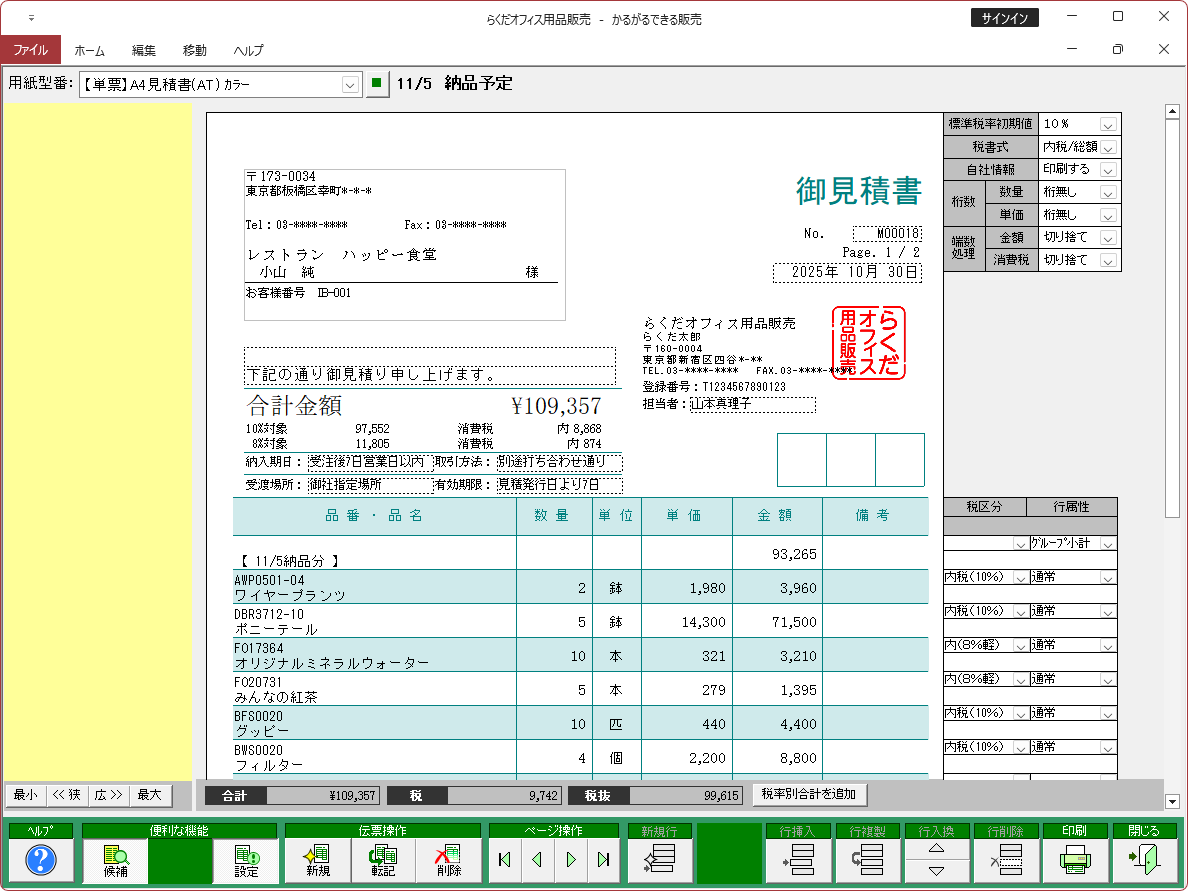Click the 税率別合計を追加 button
Viewport: 1188px width, 891px height.
tap(810, 794)
